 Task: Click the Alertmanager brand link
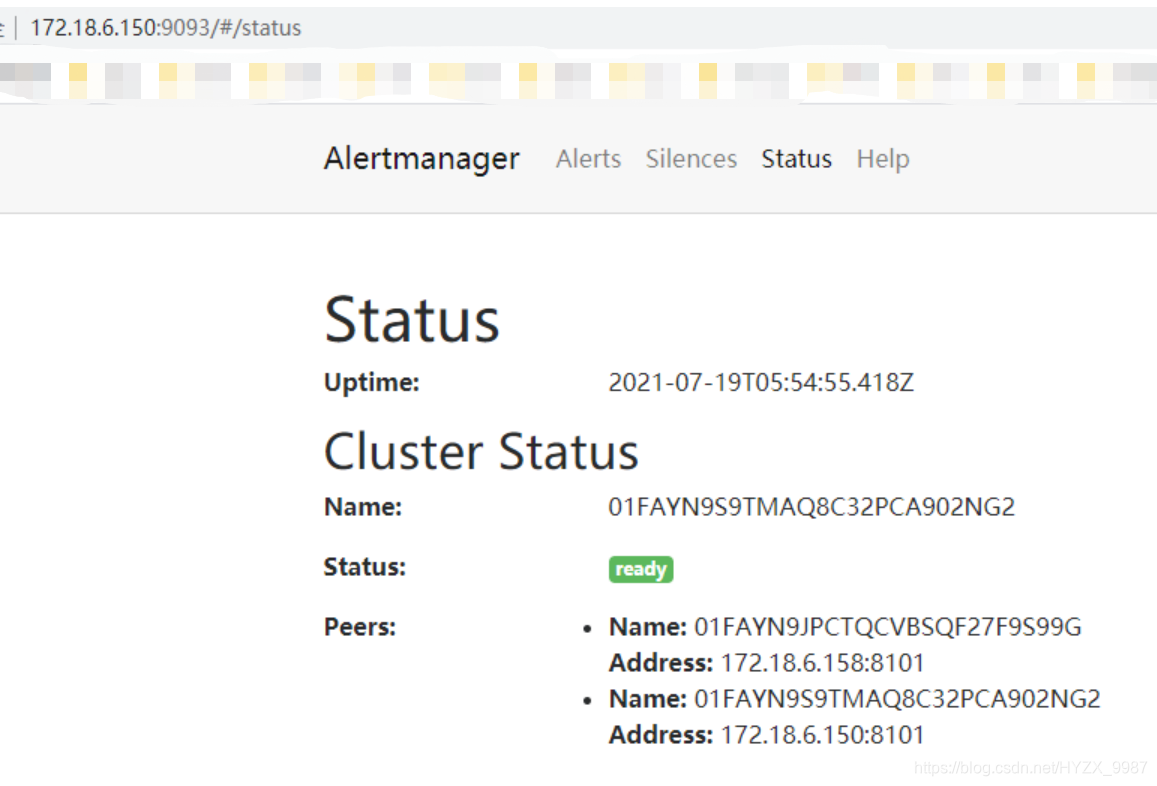tap(421, 158)
